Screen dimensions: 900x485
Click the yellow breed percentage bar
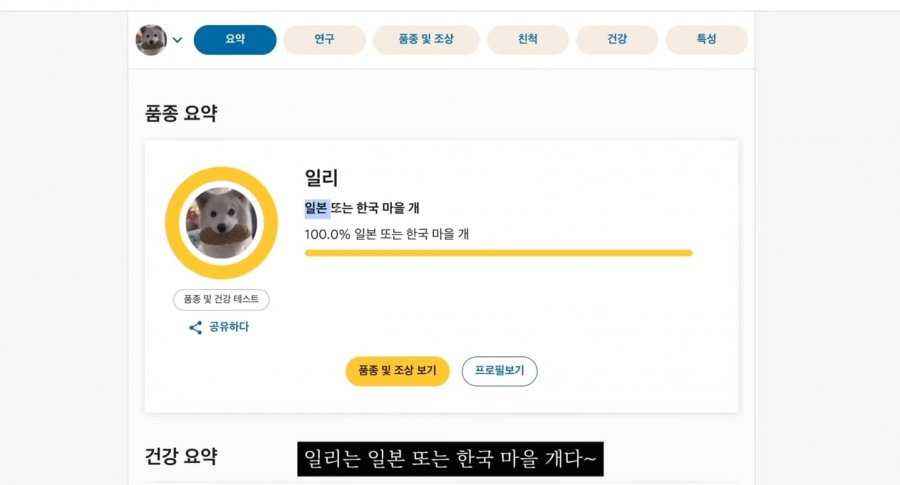498,253
